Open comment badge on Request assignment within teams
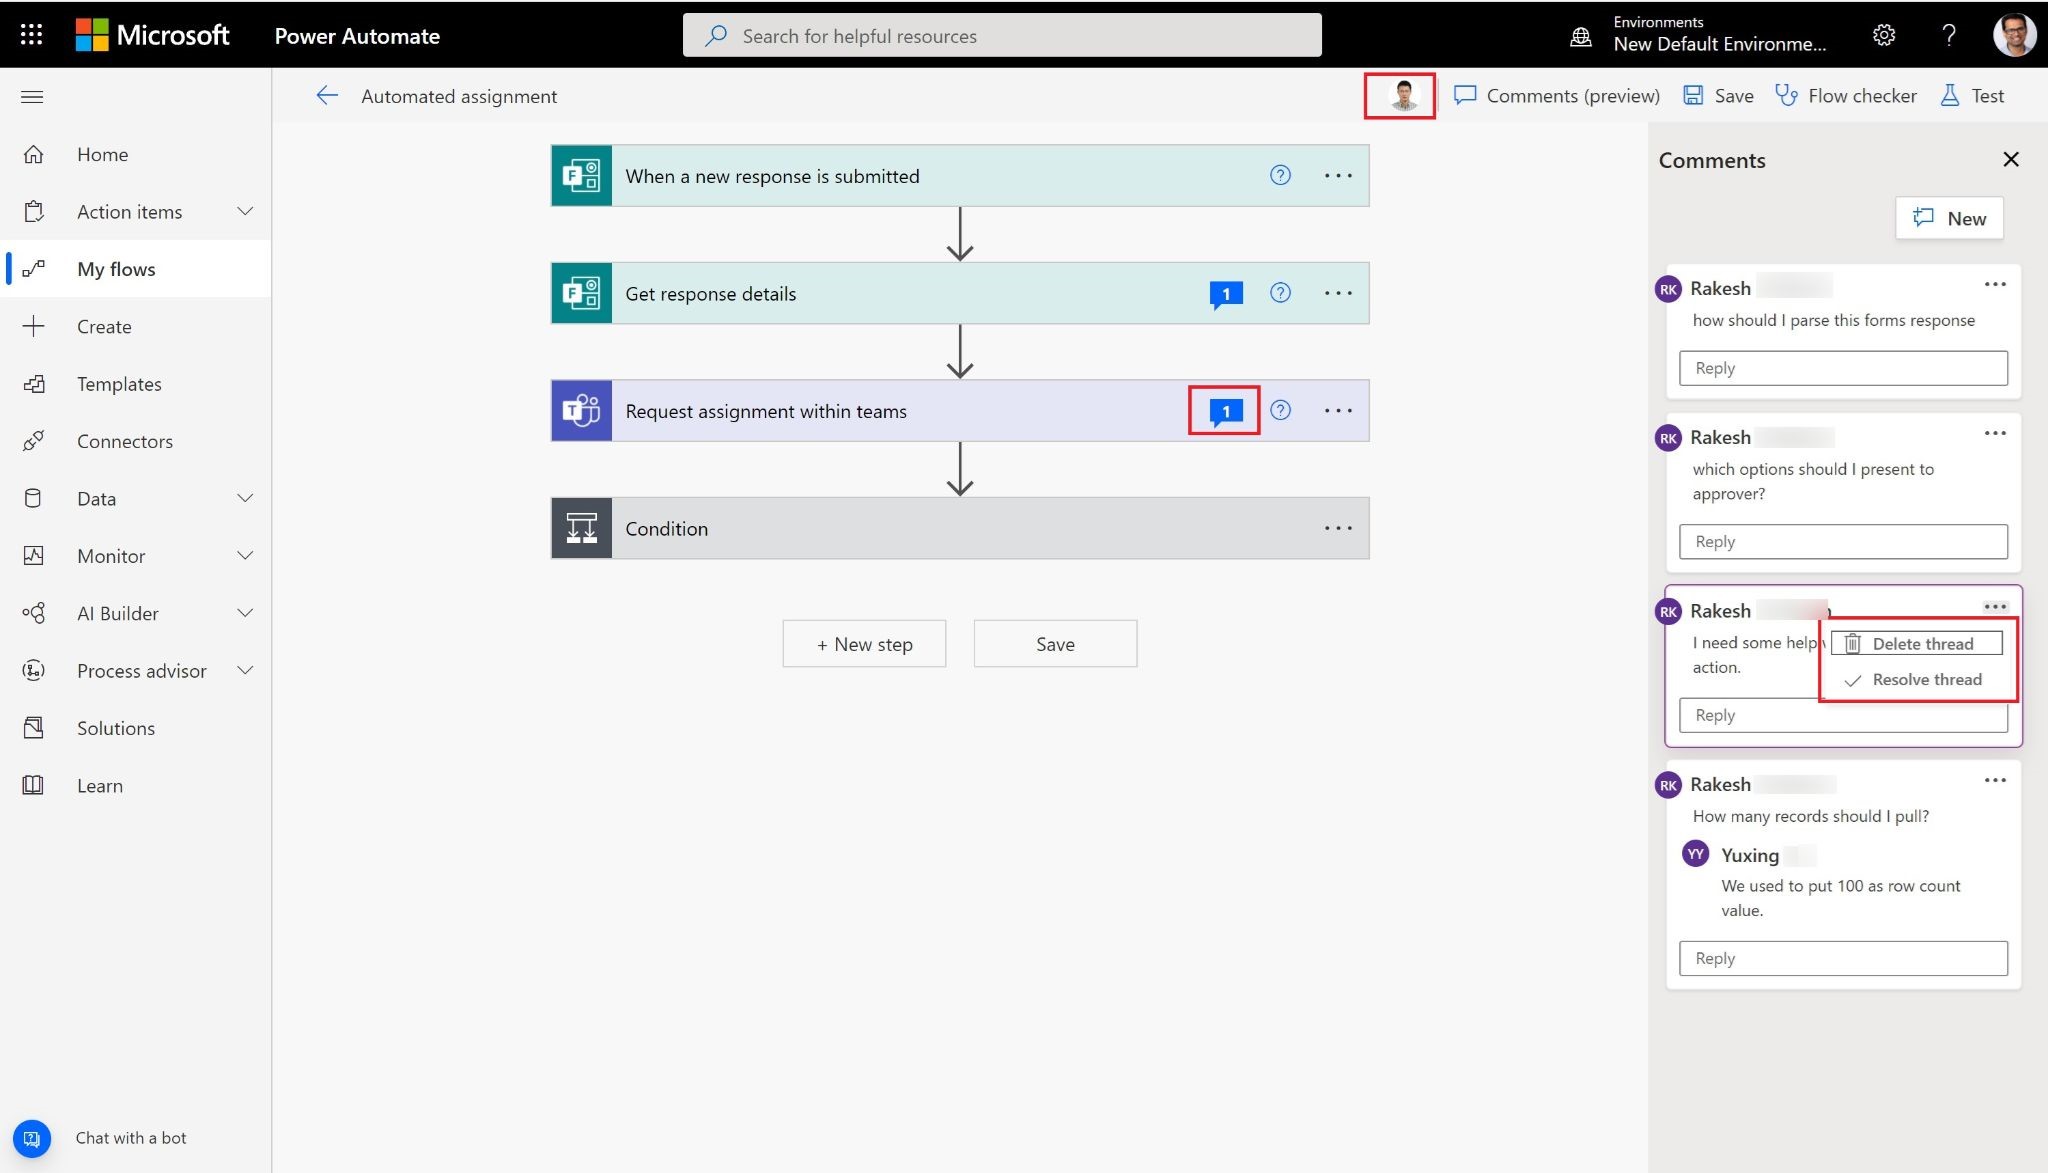Viewport: 2048px width, 1173px height. coord(1224,410)
